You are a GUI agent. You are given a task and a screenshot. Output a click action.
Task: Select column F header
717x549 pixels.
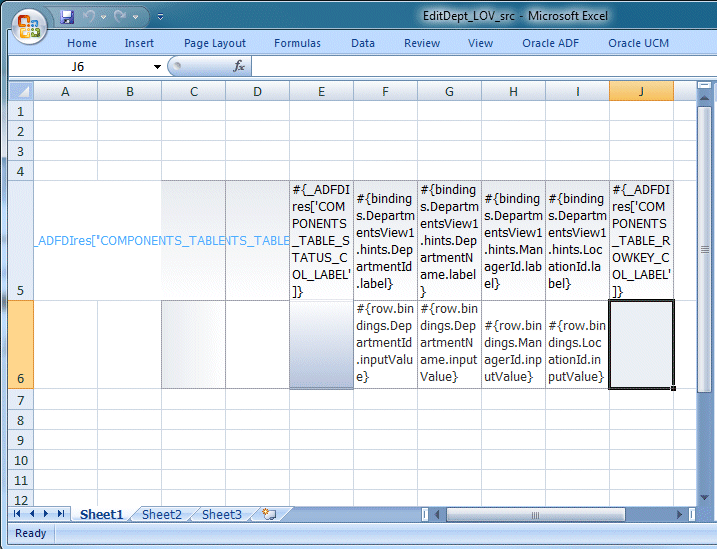(385, 91)
